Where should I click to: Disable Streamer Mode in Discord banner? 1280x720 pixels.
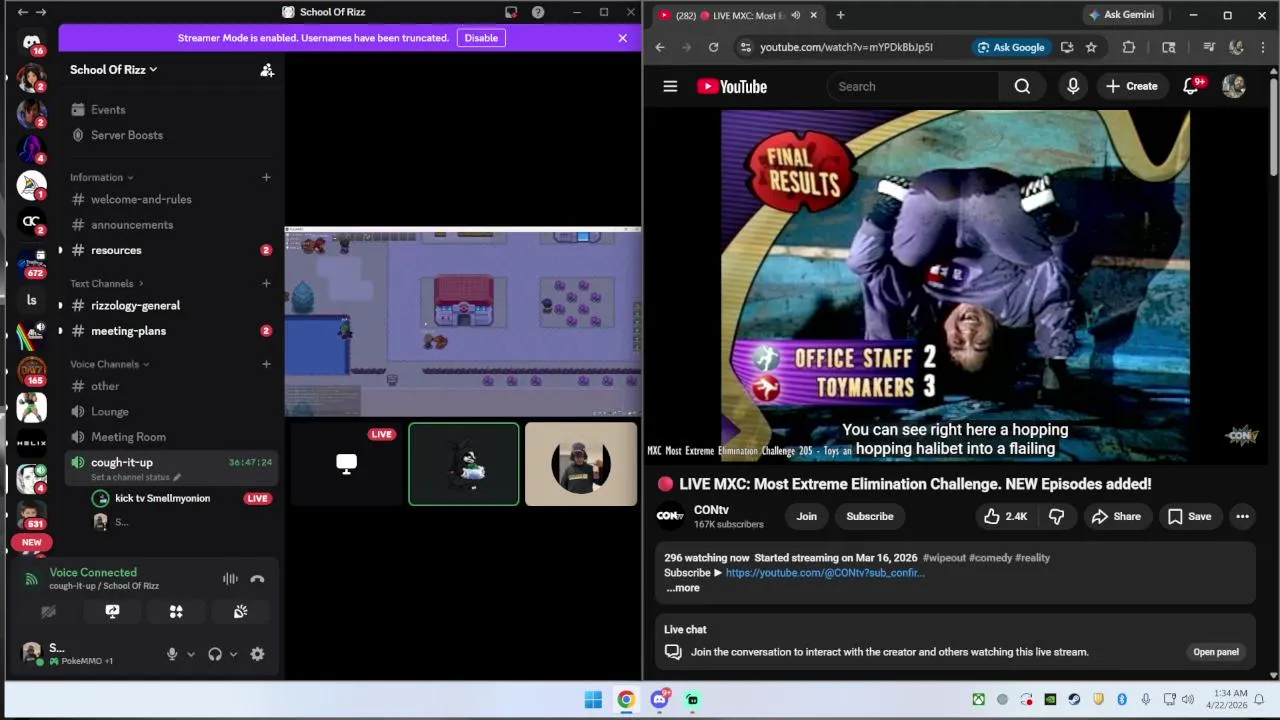coord(481,38)
